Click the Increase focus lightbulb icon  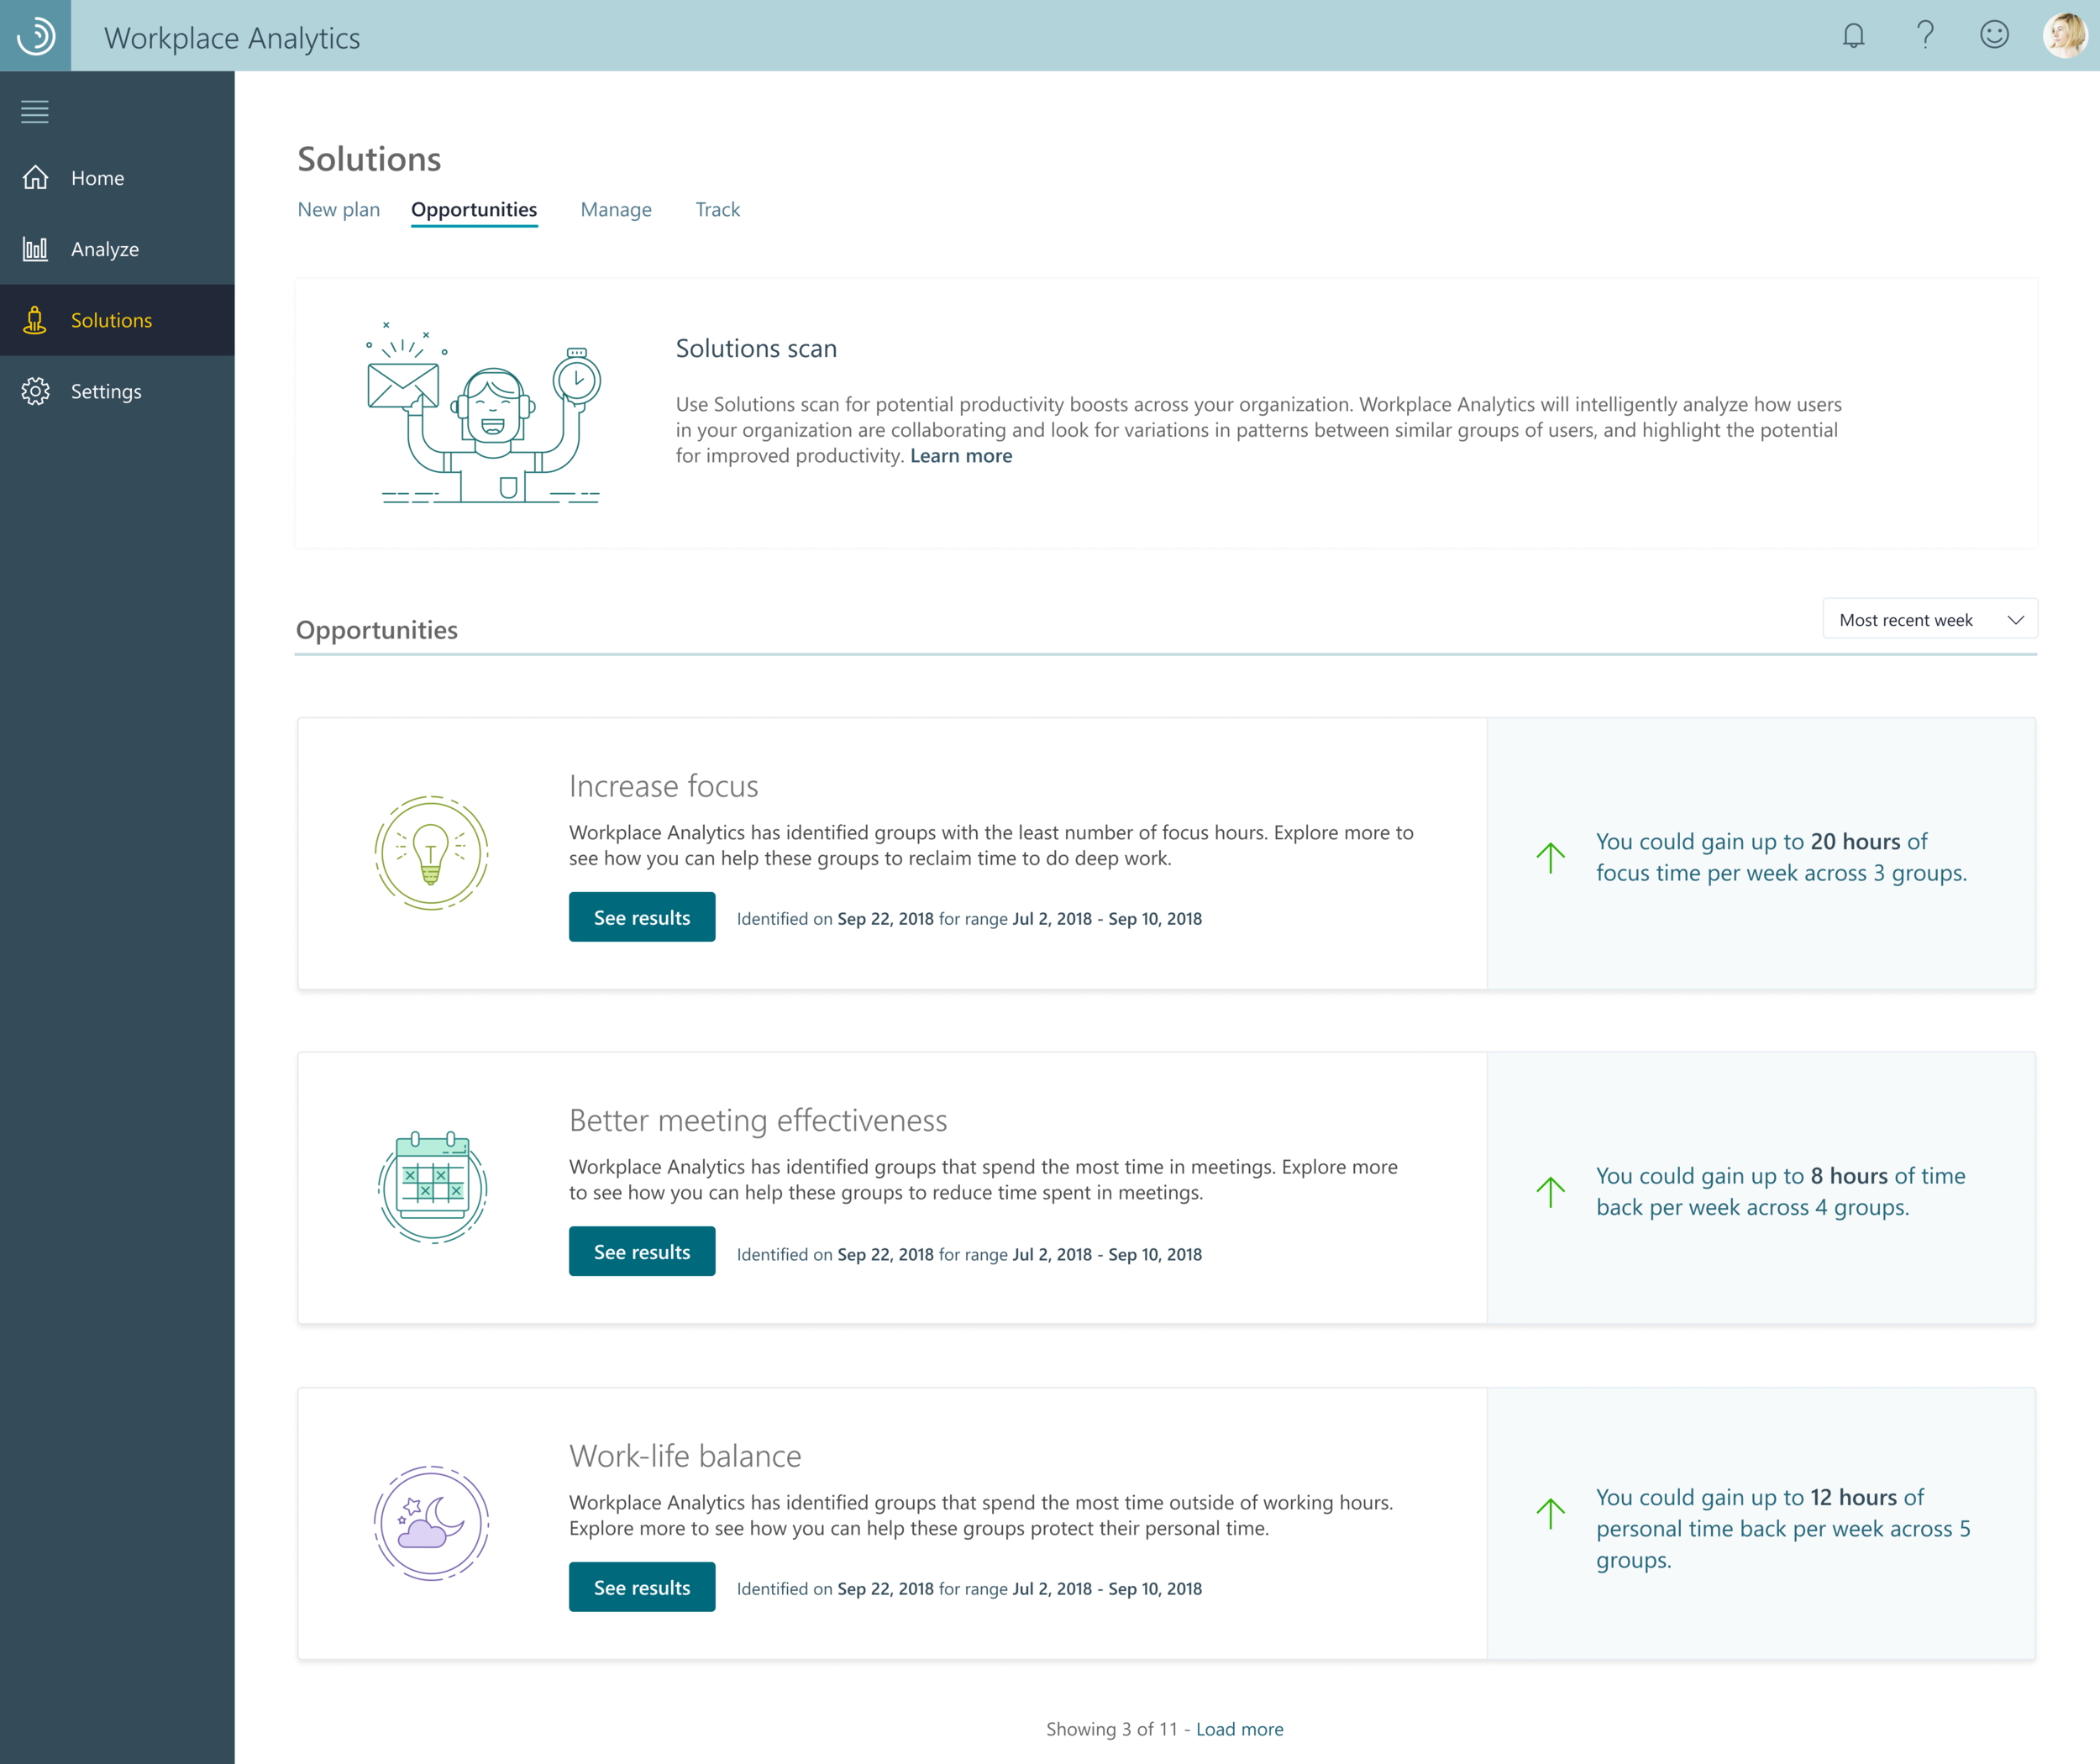click(x=431, y=853)
